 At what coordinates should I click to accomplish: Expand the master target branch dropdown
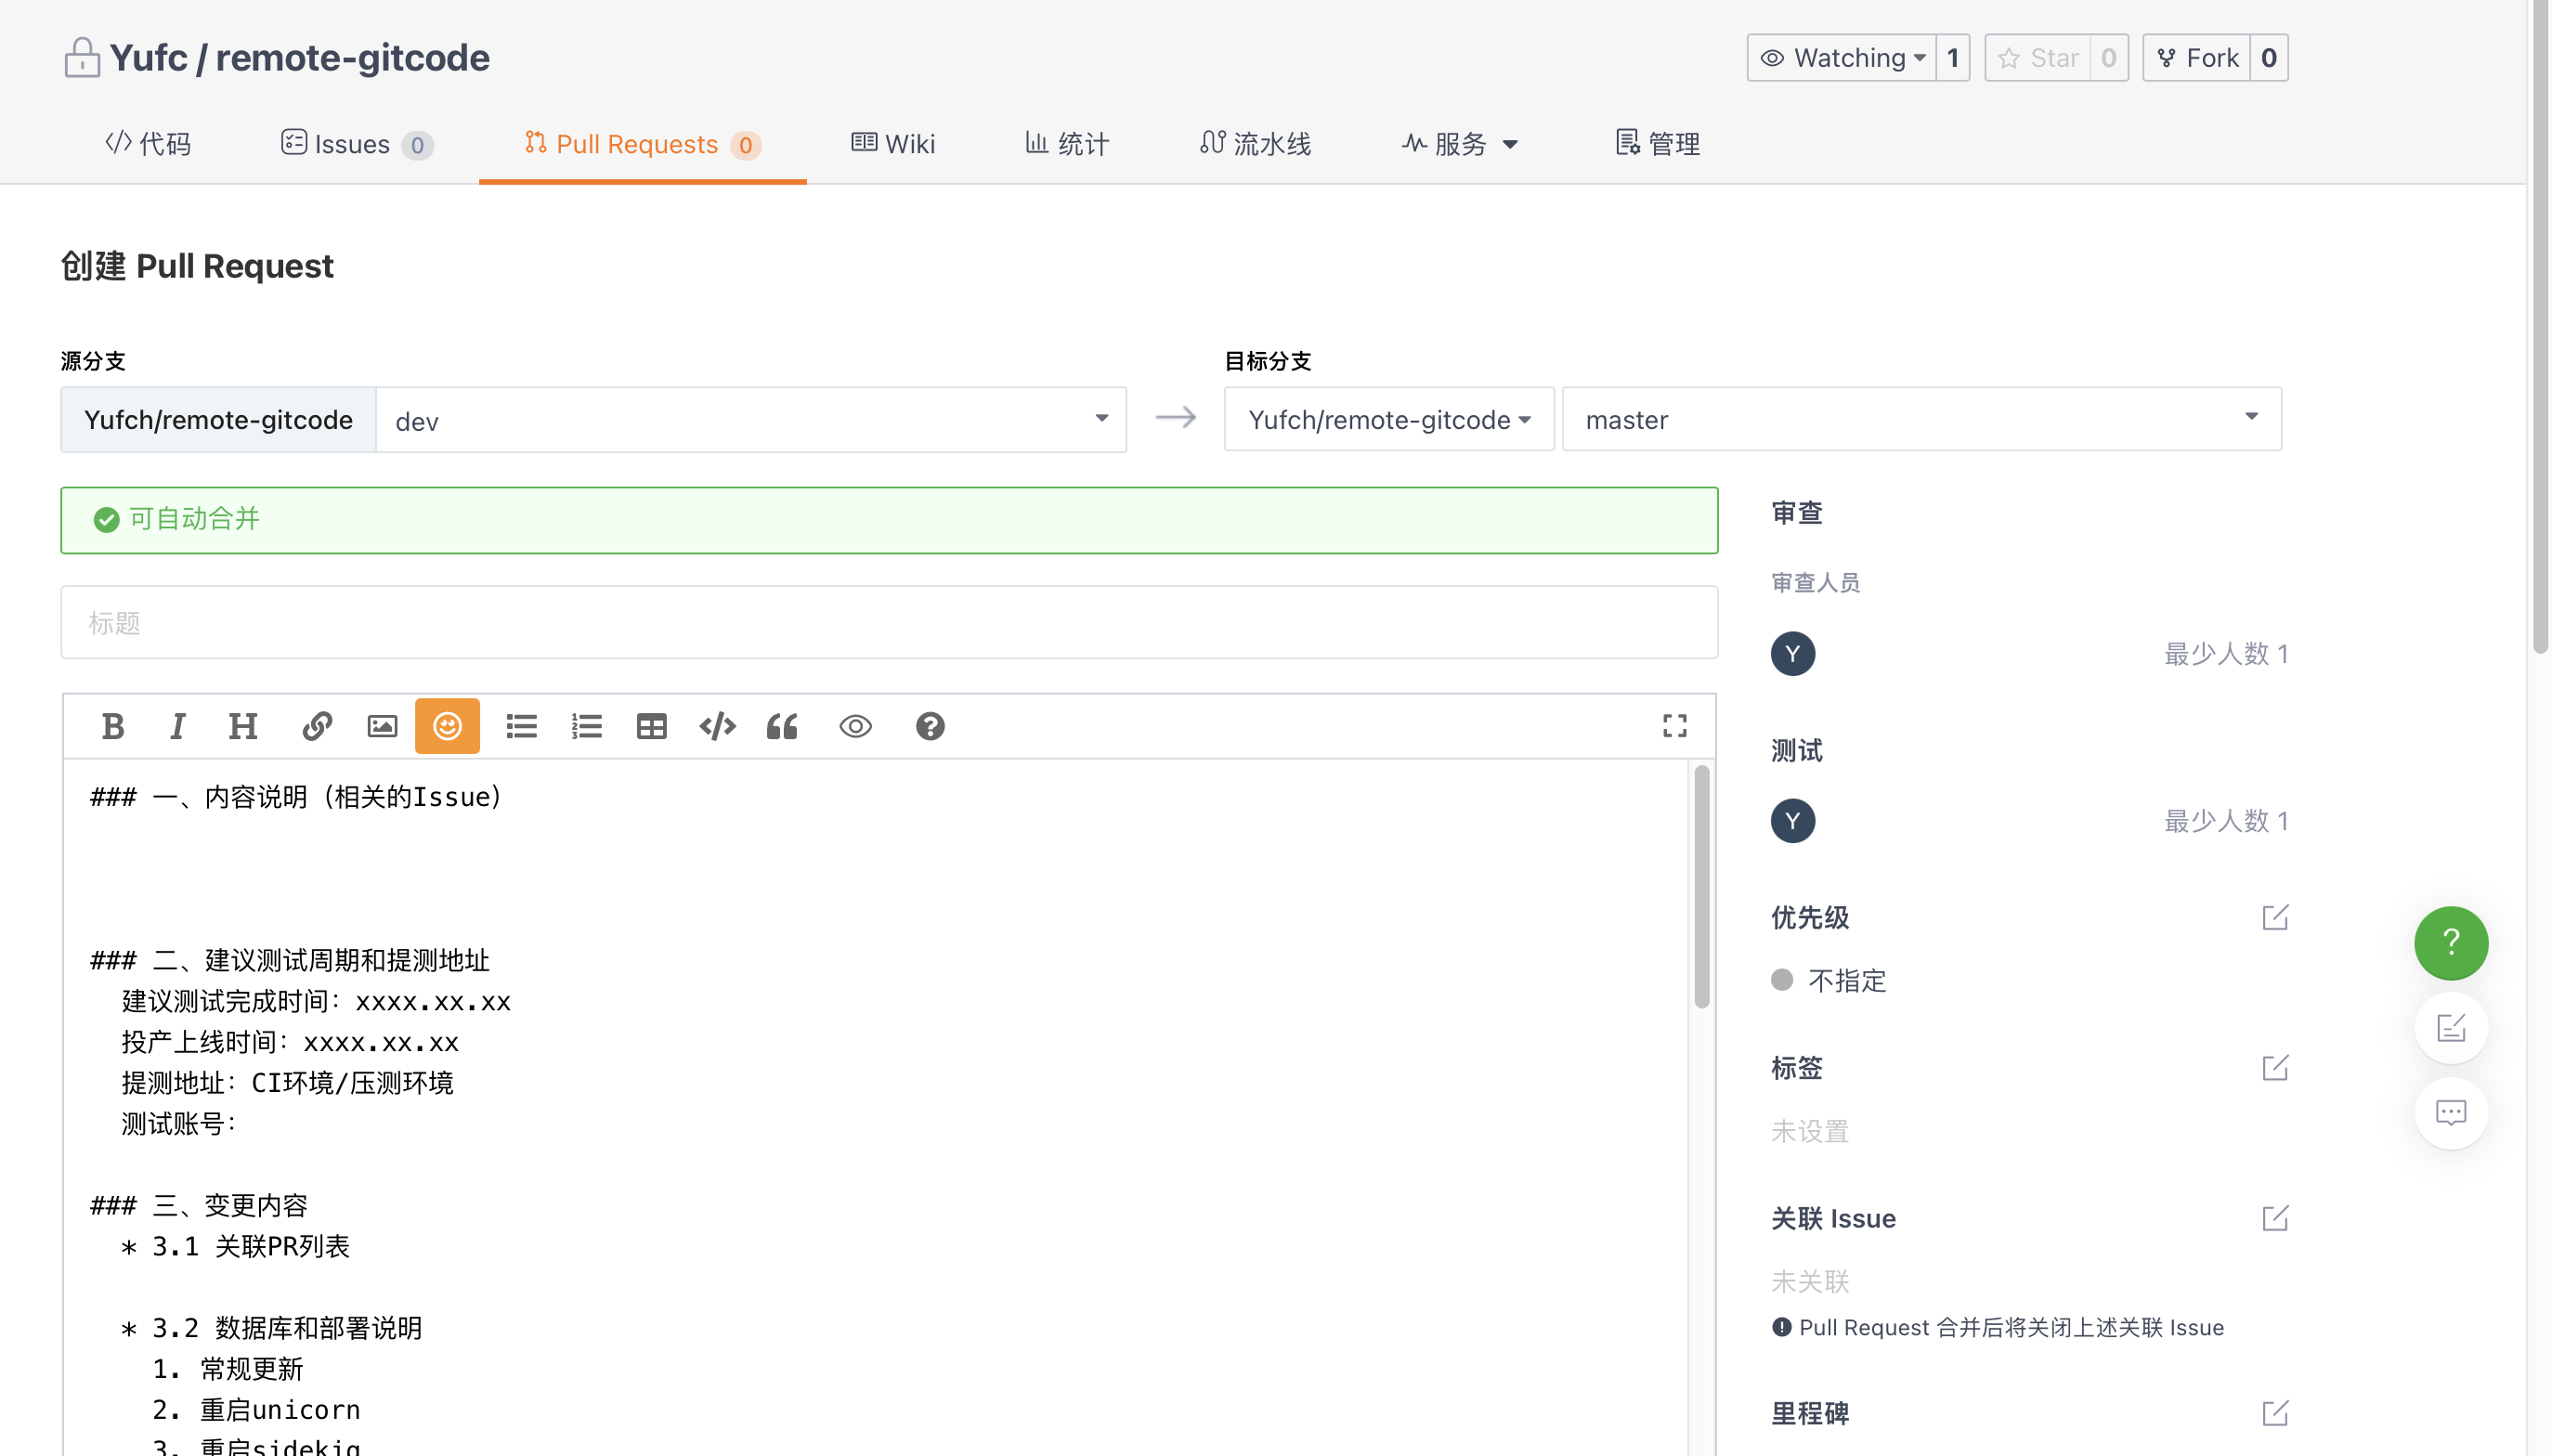(x=1921, y=419)
